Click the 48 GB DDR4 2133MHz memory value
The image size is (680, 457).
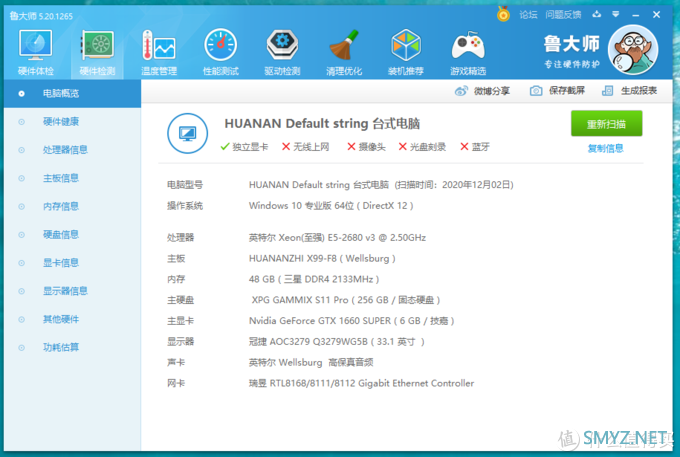click(314, 279)
